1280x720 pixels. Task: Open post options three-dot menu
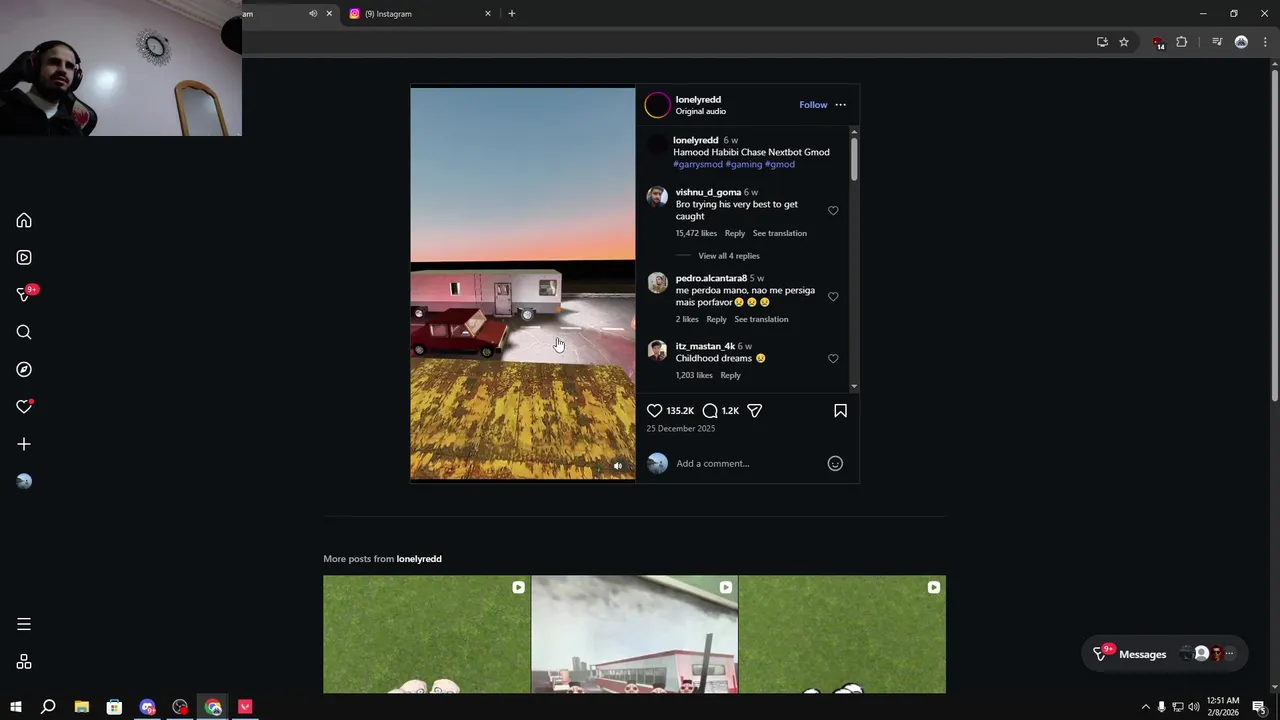[x=840, y=105]
